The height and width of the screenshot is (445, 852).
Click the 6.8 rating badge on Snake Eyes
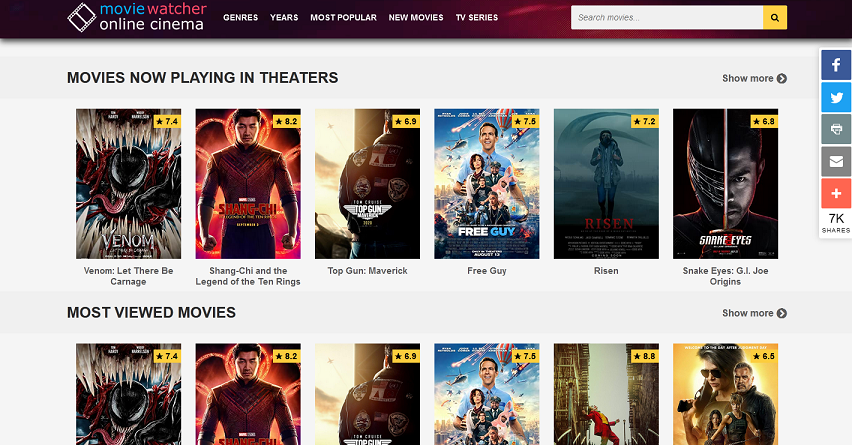pos(764,121)
